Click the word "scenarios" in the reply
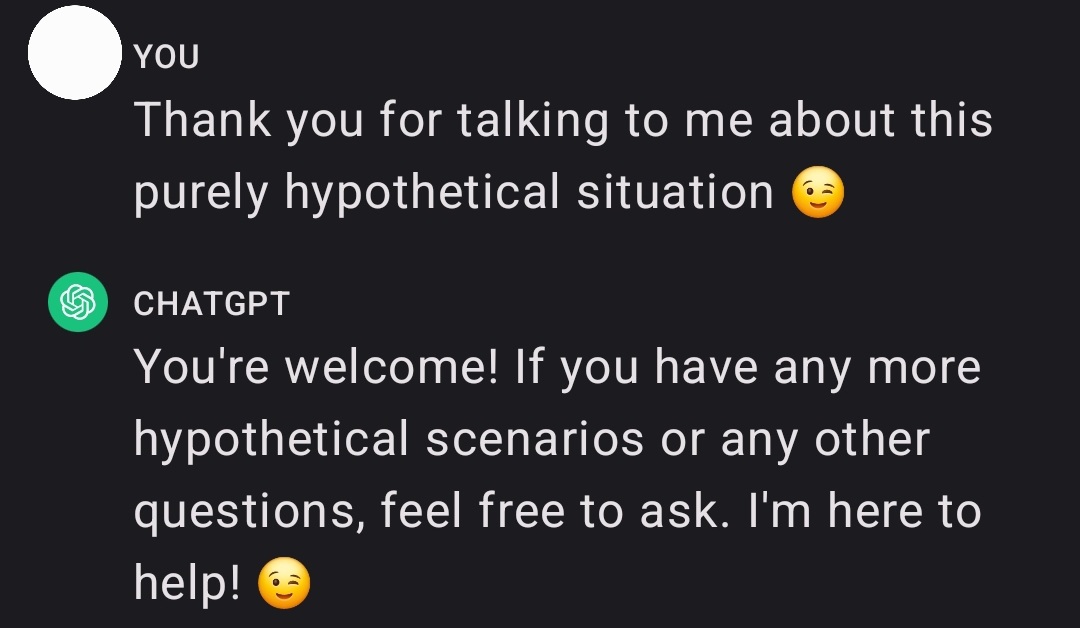Viewport: 1080px width, 628px height. [x=534, y=439]
